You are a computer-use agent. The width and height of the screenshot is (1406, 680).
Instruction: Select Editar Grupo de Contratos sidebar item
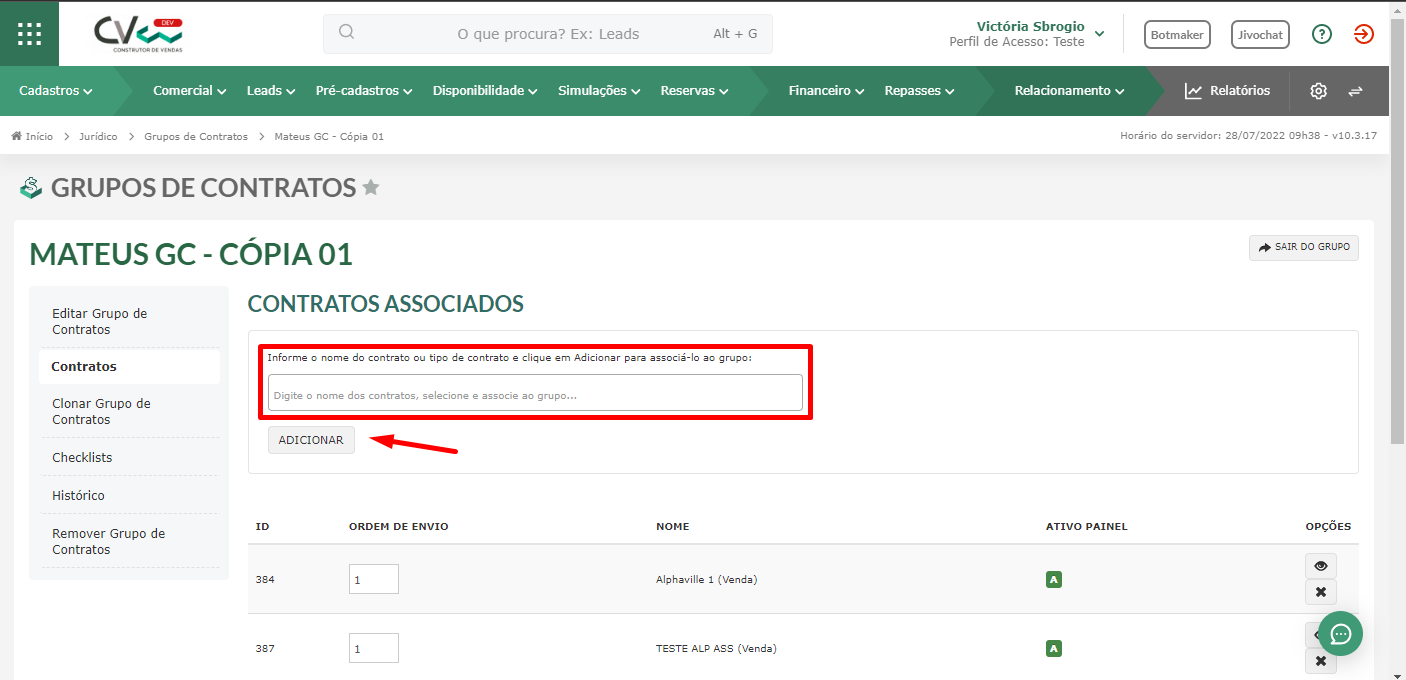(x=129, y=321)
